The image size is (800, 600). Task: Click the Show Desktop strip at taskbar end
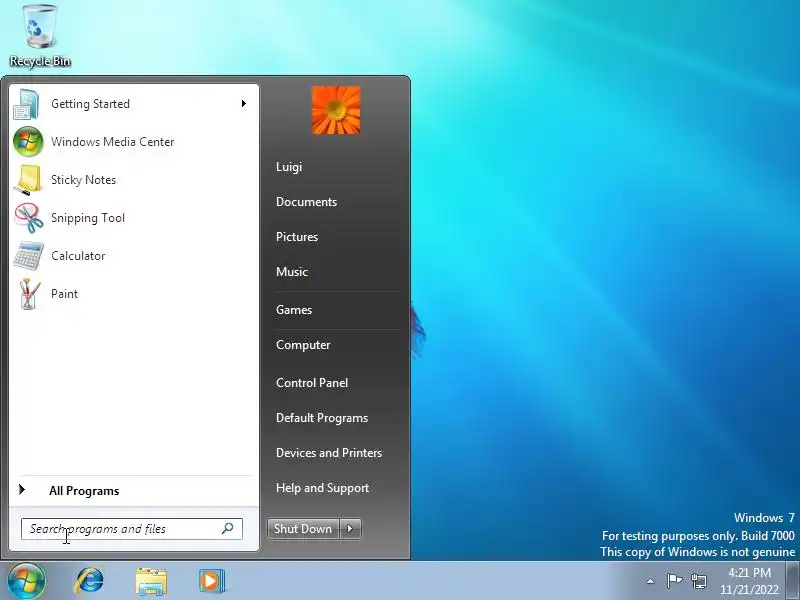794,581
